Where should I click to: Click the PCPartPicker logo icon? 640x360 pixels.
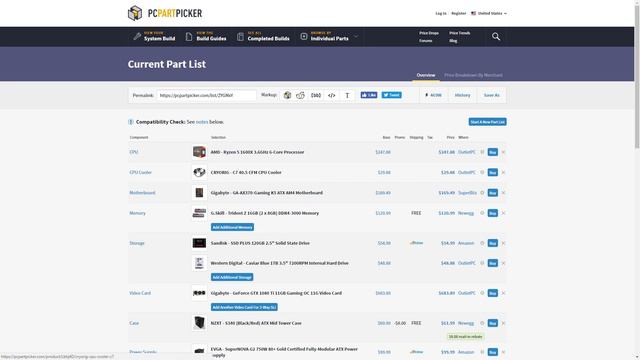tap(135, 13)
